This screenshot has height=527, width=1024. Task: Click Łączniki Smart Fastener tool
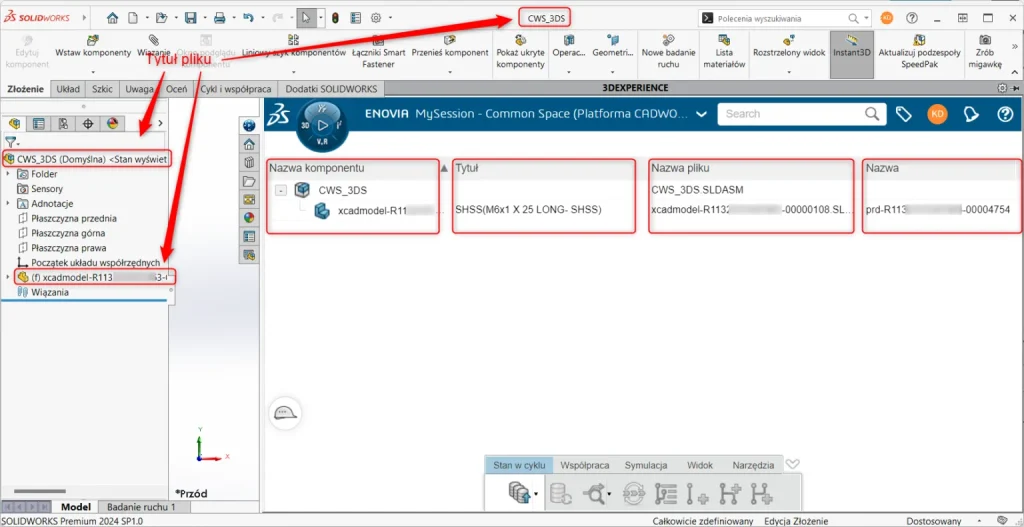377,52
